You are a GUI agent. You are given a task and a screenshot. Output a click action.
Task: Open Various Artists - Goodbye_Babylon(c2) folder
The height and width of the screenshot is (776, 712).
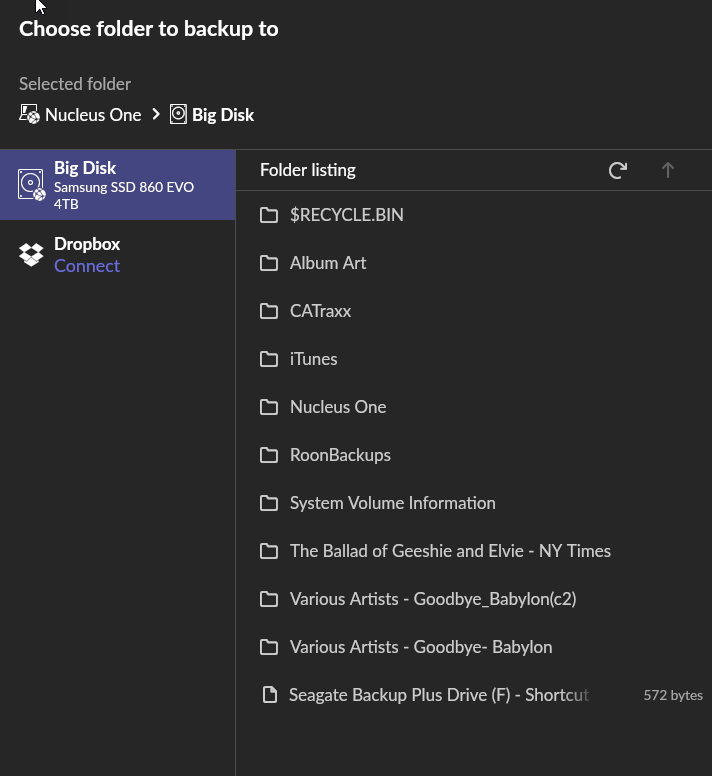click(432, 599)
